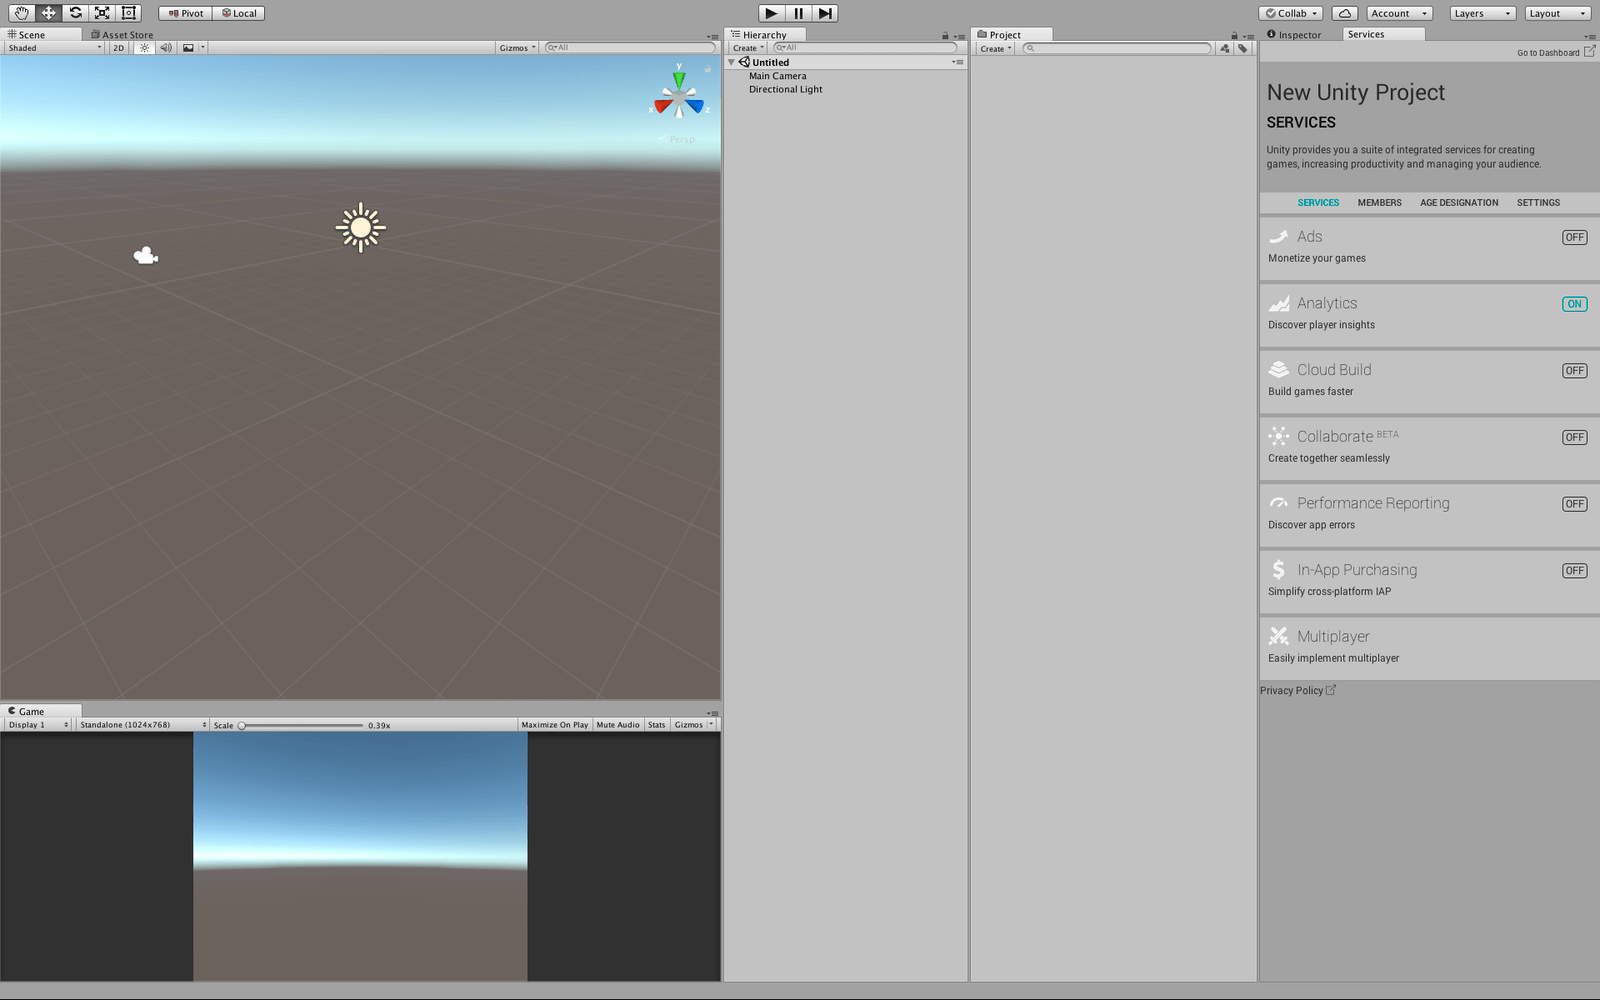Open the Gizmos dropdown in the Scene view
The height and width of the screenshot is (1000, 1600).
516,47
